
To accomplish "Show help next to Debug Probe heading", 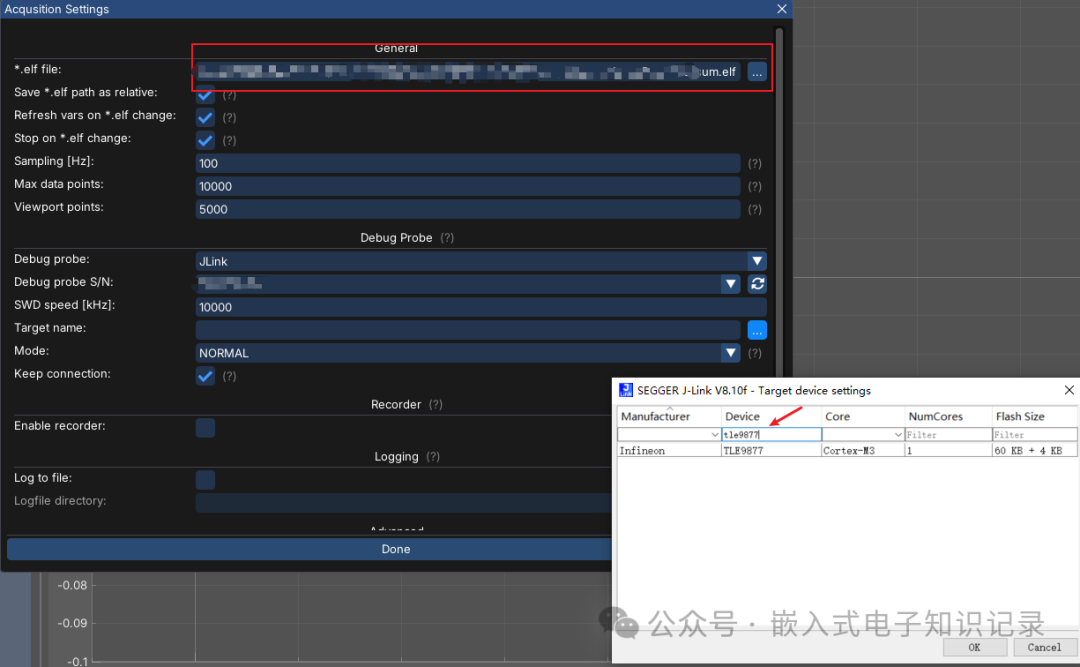I will (447, 238).
